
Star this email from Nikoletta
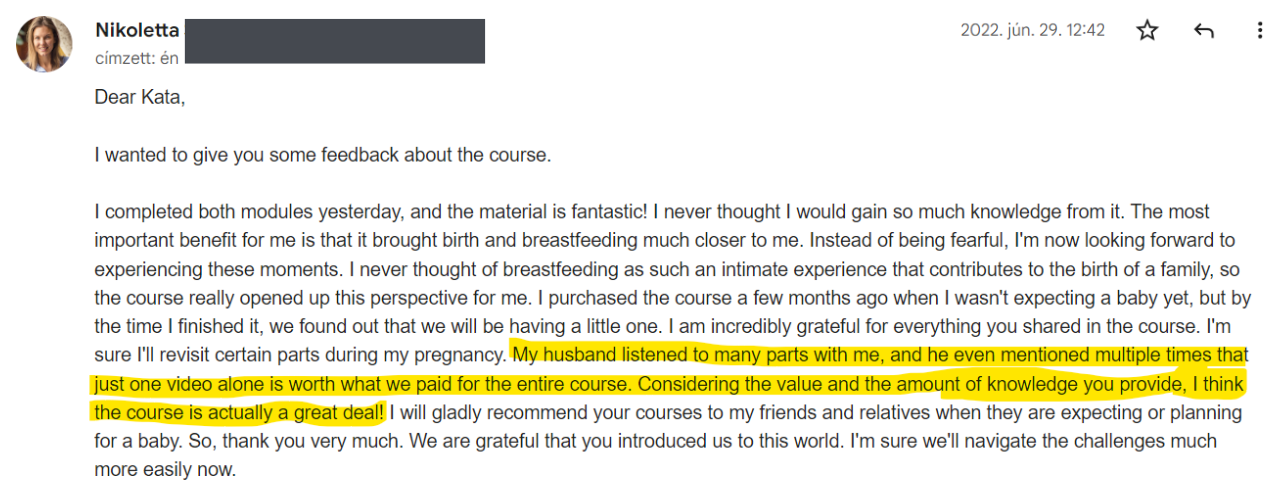1147,31
